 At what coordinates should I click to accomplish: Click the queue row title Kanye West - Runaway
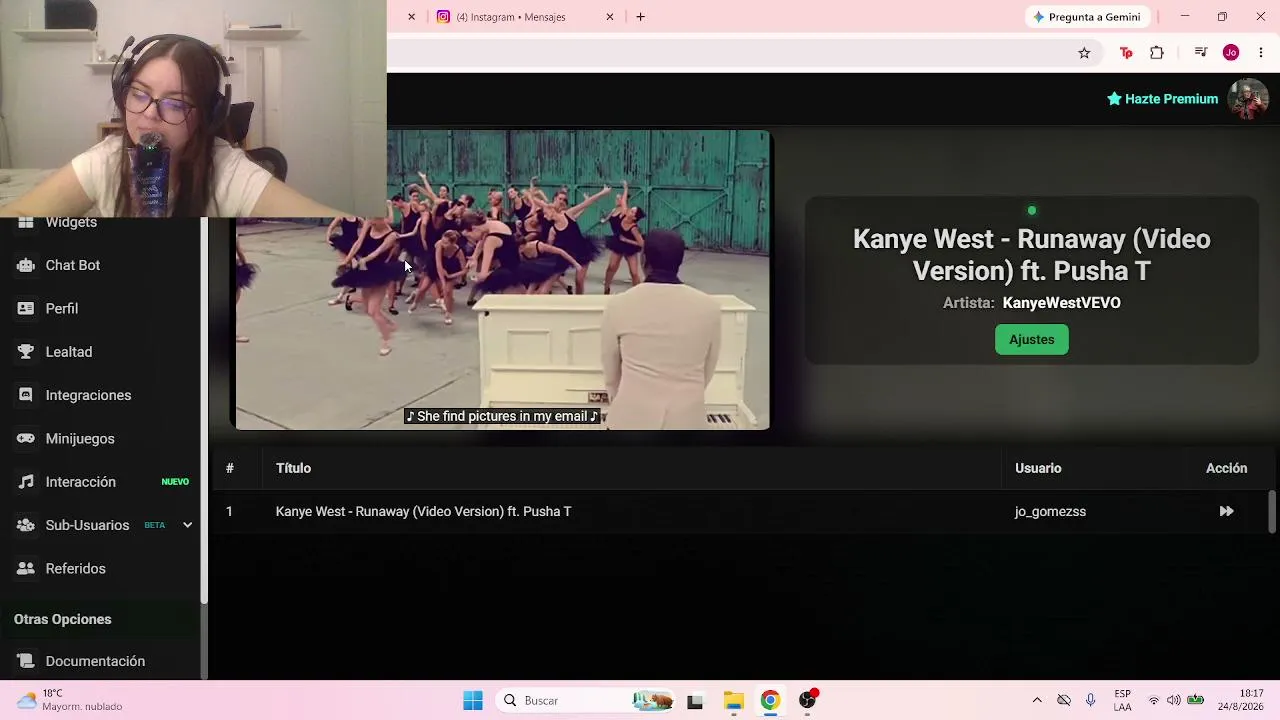coord(423,511)
